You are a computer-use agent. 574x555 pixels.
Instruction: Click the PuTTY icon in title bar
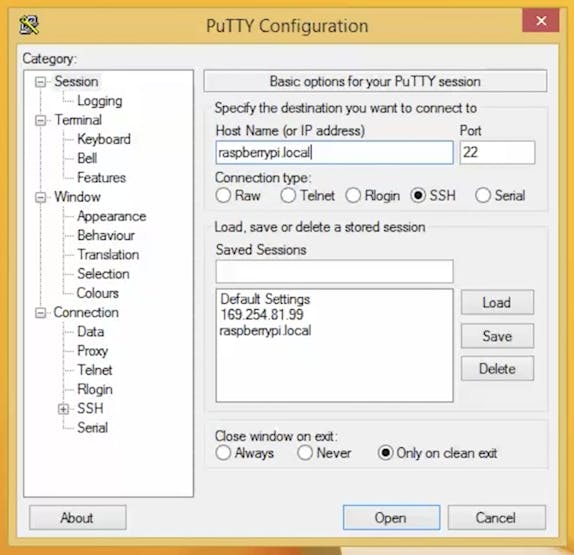pyautogui.click(x=29, y=25)
